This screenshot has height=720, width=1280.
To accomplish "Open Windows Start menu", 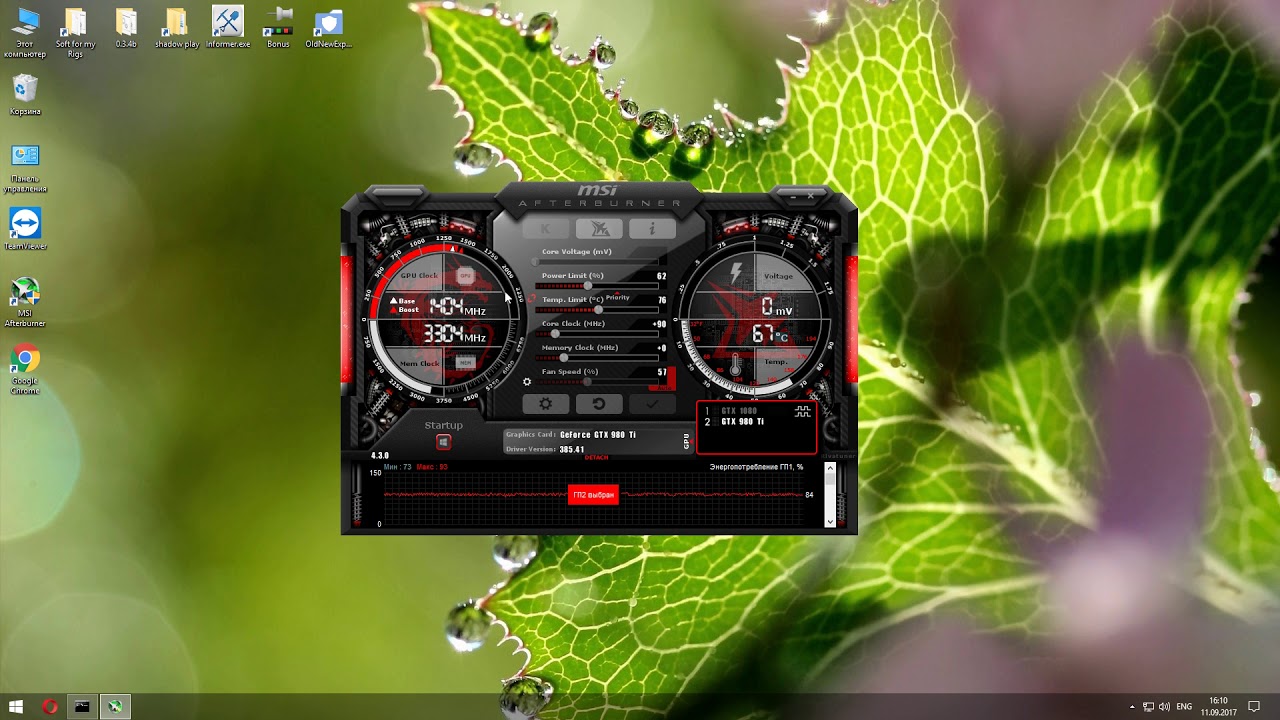I will (x=16, y=707).
